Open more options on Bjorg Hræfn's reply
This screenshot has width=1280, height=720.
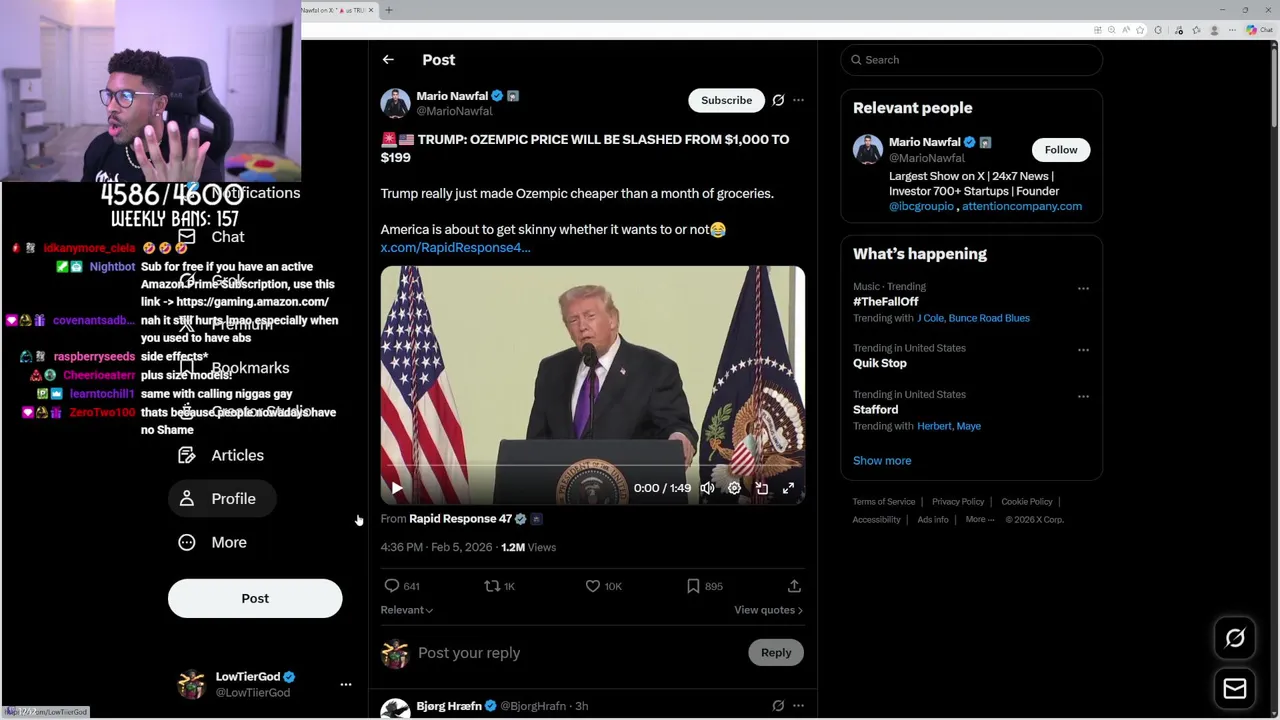798,706
